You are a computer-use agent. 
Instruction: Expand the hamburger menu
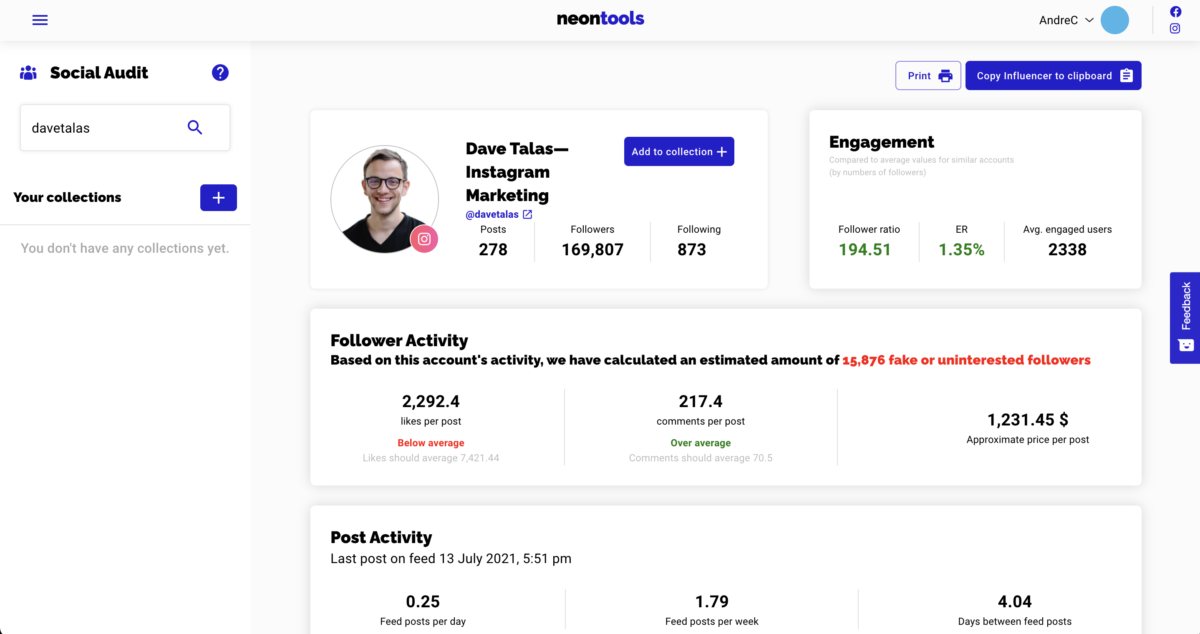40,19
